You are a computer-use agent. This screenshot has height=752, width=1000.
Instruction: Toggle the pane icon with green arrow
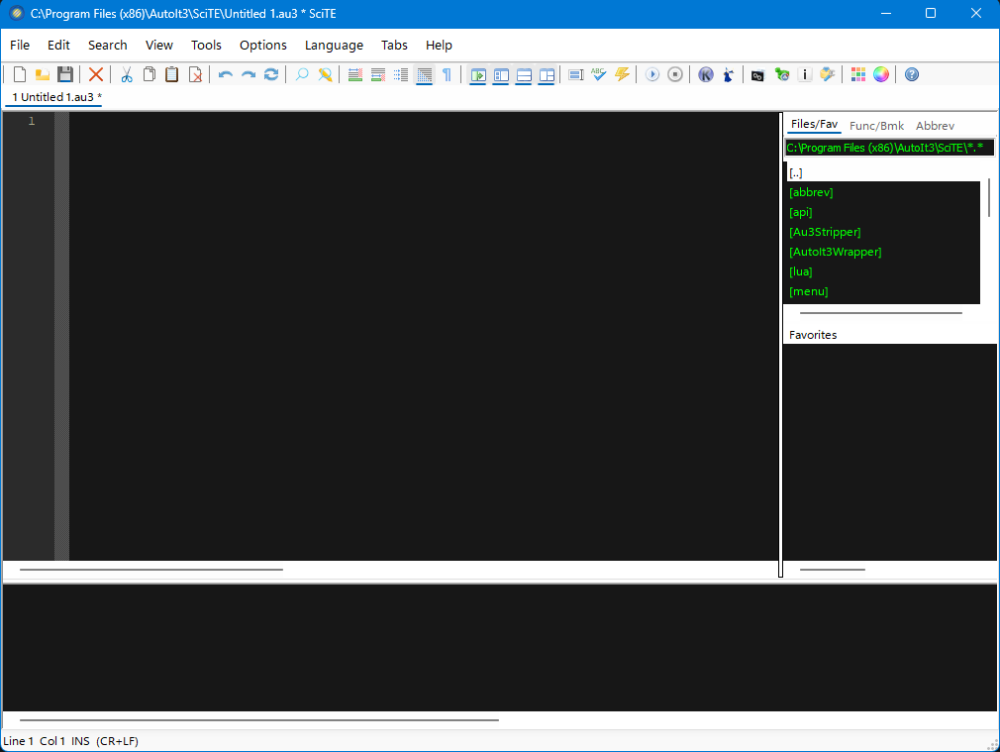tap(478, 75)
